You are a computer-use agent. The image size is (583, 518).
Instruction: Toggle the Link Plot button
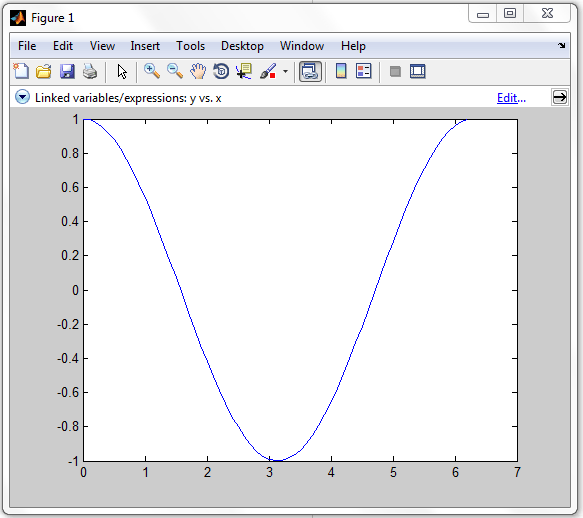coord(310,71)
